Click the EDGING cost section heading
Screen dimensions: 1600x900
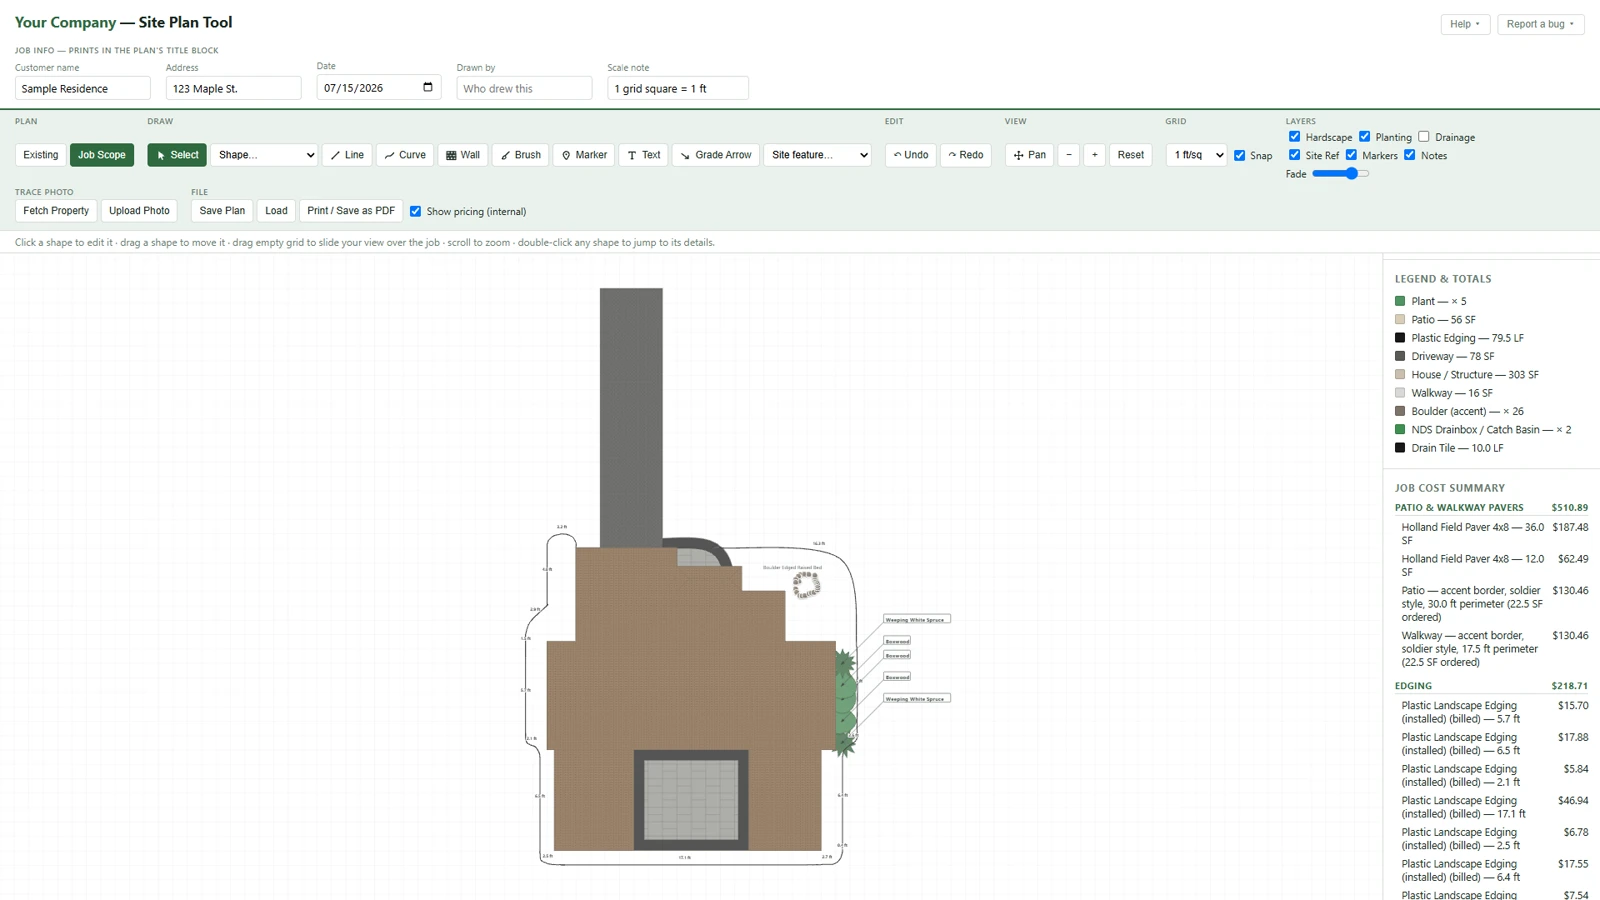pyautogui.click(x=1413, y=686)
